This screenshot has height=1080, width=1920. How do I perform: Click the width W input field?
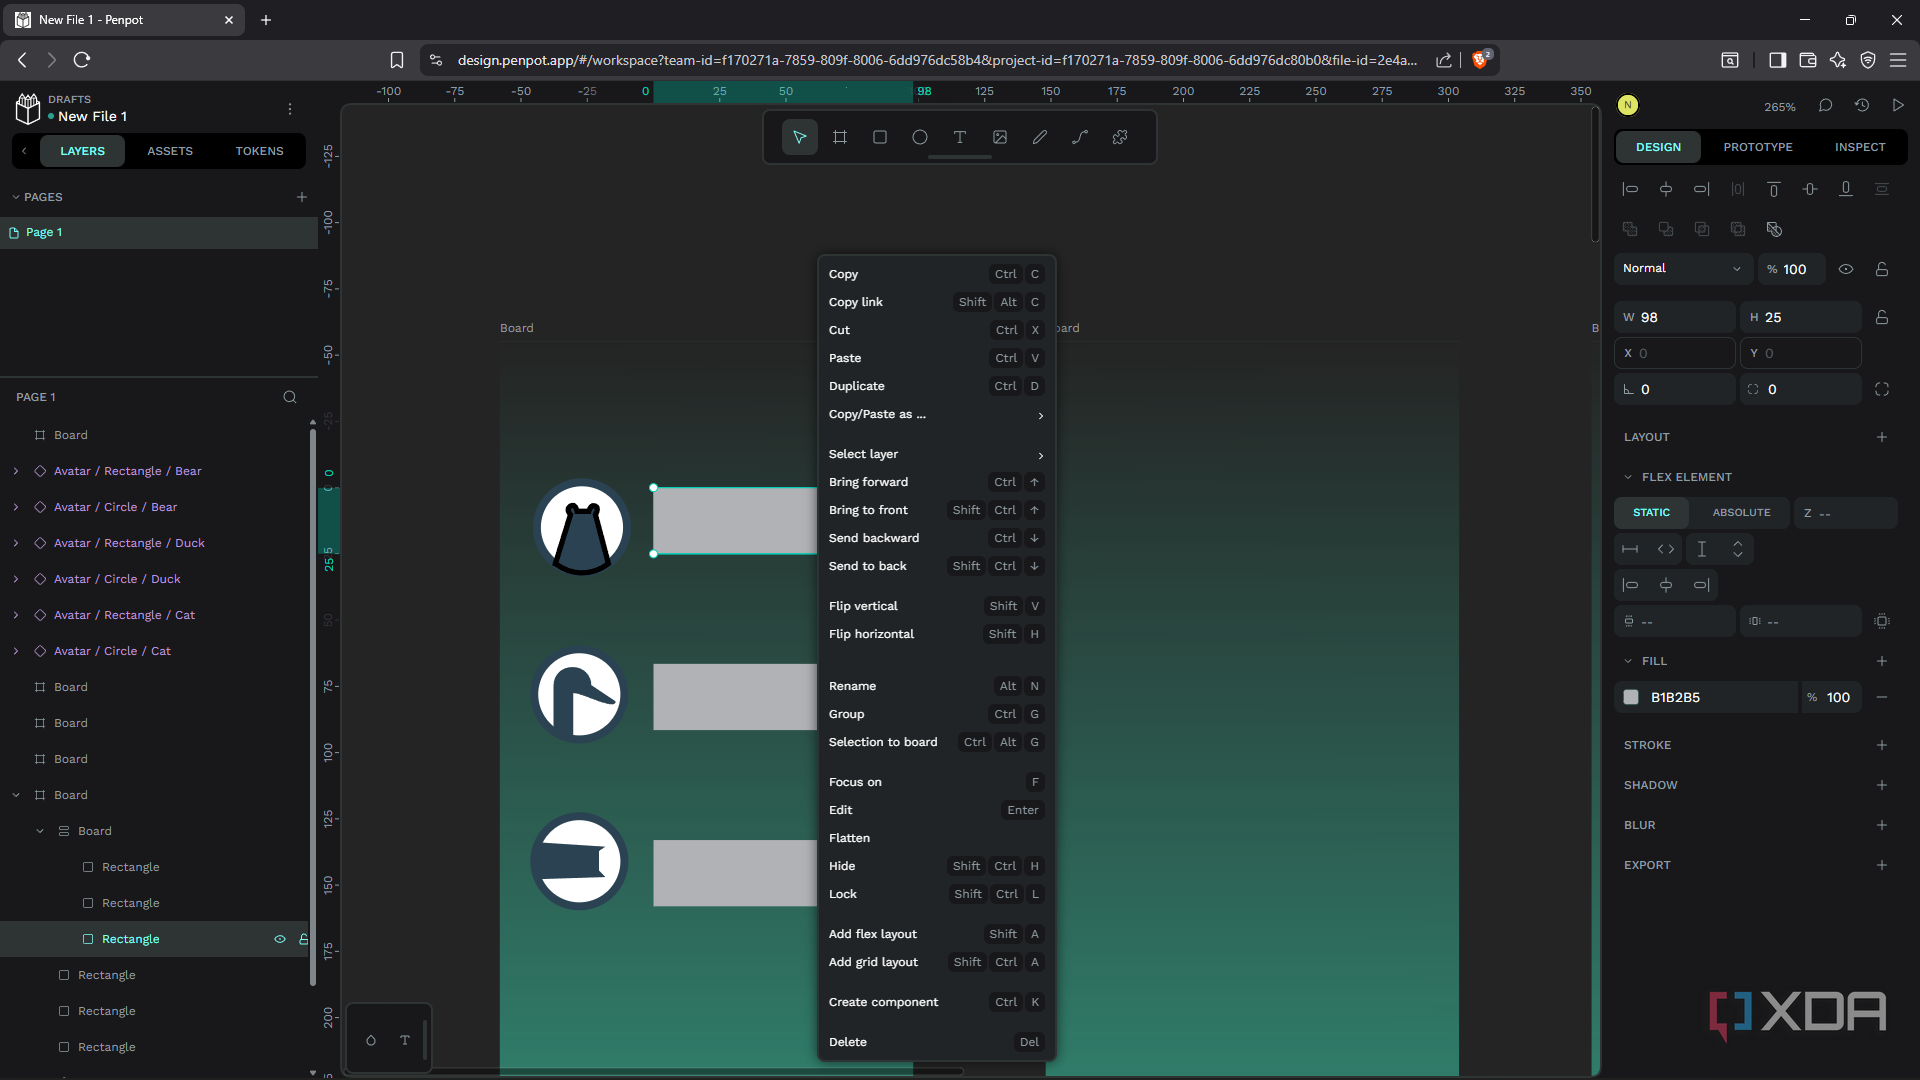[x=1675, y=317]
